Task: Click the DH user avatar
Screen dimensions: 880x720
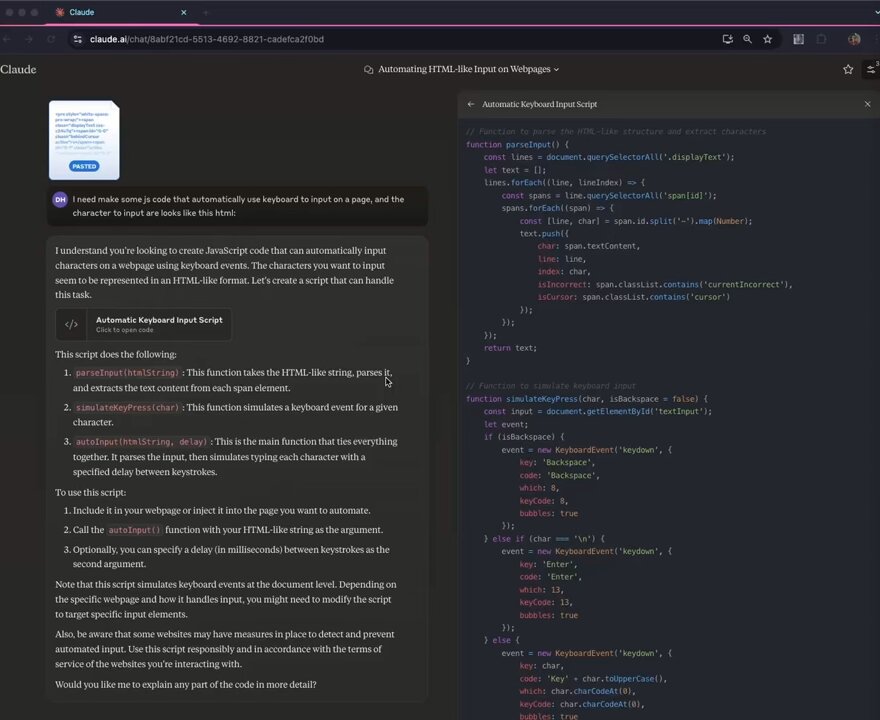Action: click(60, 200)
